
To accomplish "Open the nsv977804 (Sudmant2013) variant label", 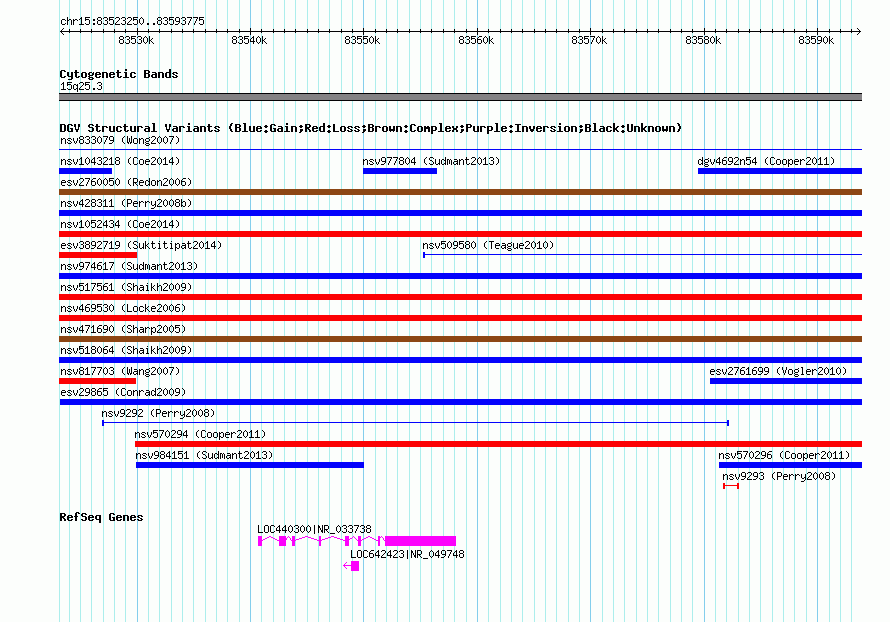I will point(431,161).
